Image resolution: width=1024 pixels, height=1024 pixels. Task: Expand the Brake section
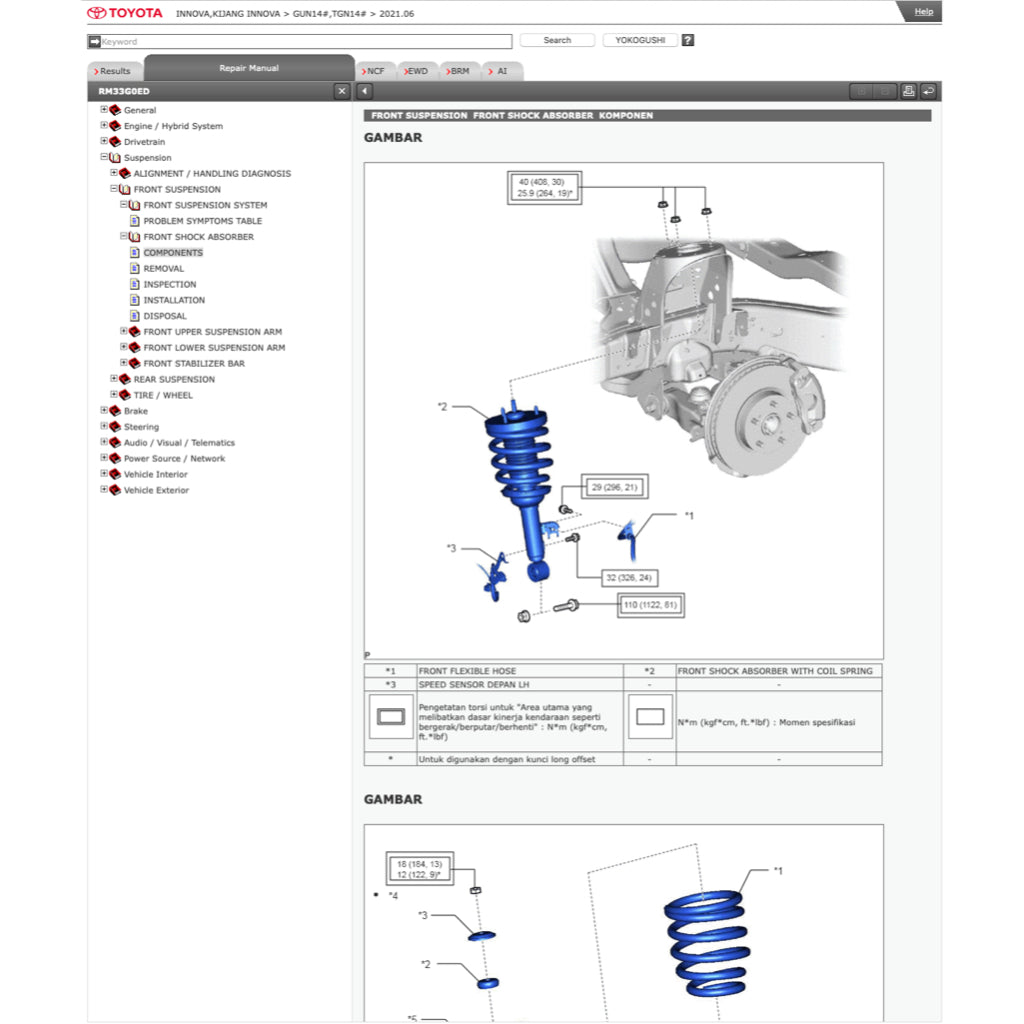(105, 410)
